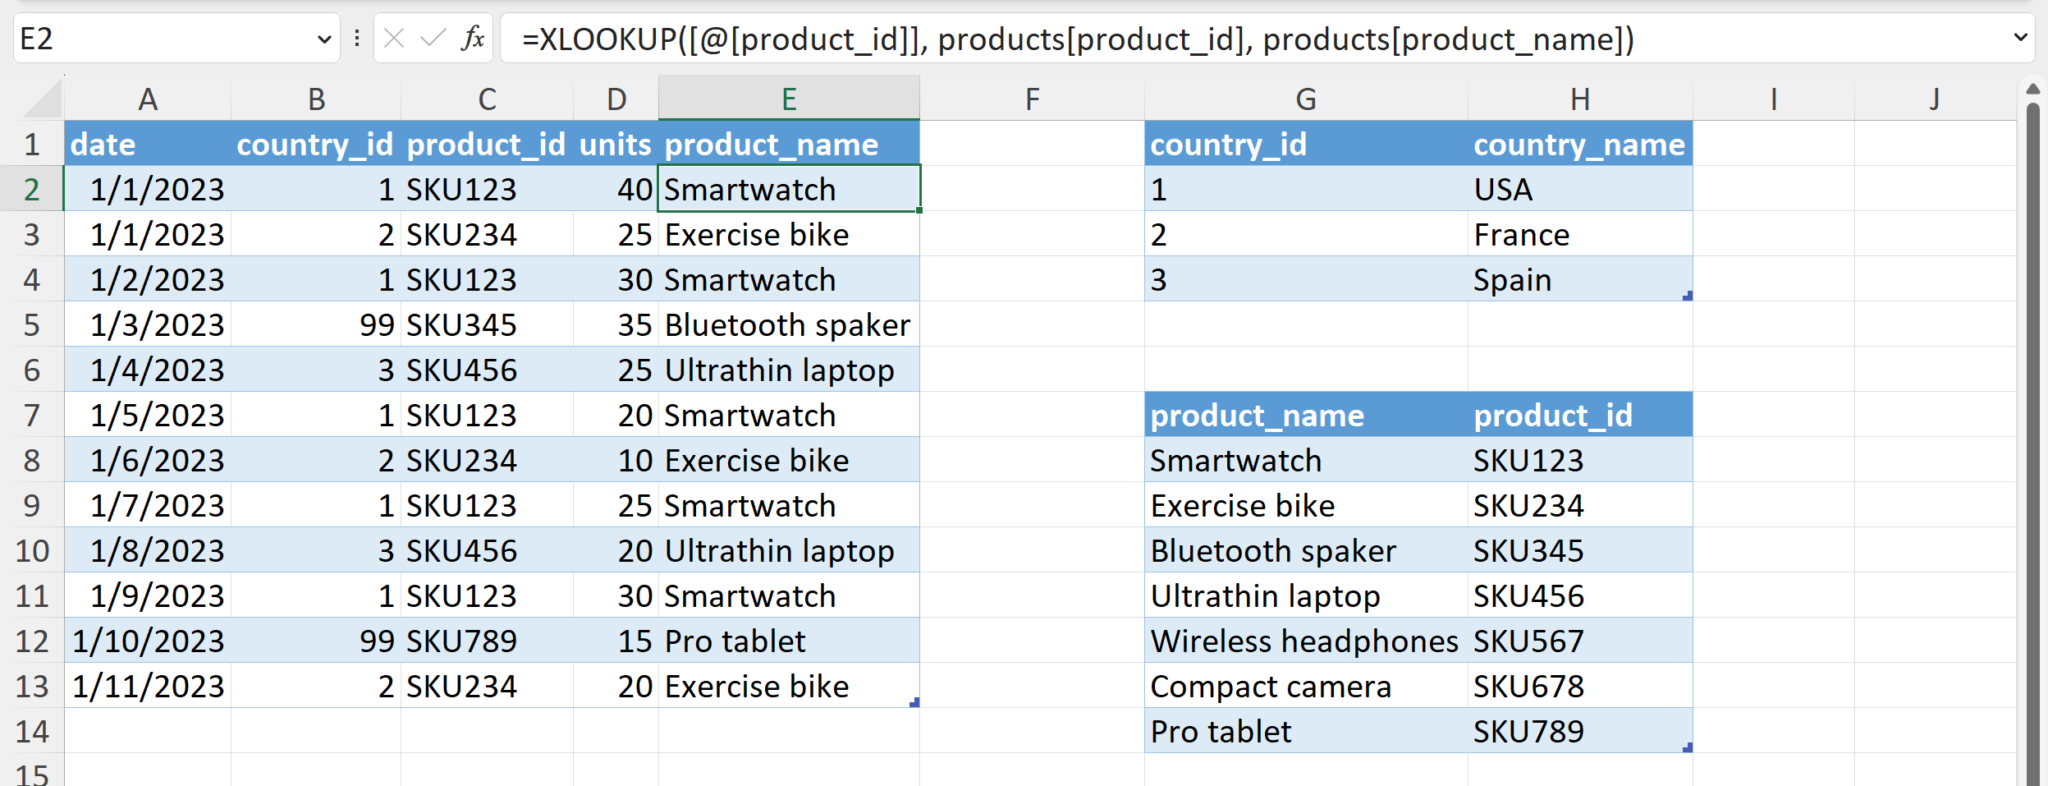Image resolution: width=2048 pixels, height=786 pixels.
Task: Click the Cancel formula X icon
Action: (x=394, y=39)
